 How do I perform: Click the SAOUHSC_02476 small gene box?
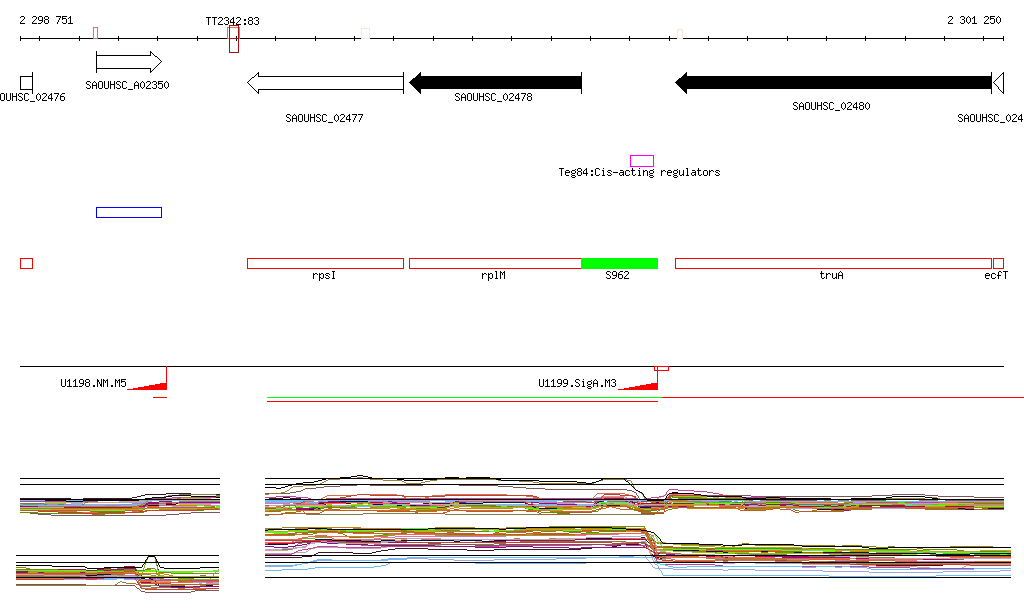click(x=26, y=83)
